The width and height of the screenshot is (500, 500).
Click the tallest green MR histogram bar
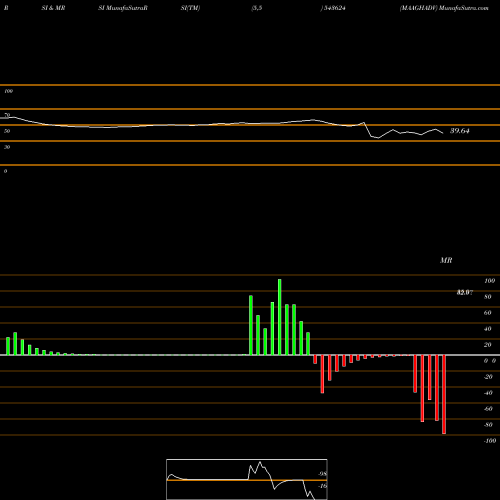point(279,317)
